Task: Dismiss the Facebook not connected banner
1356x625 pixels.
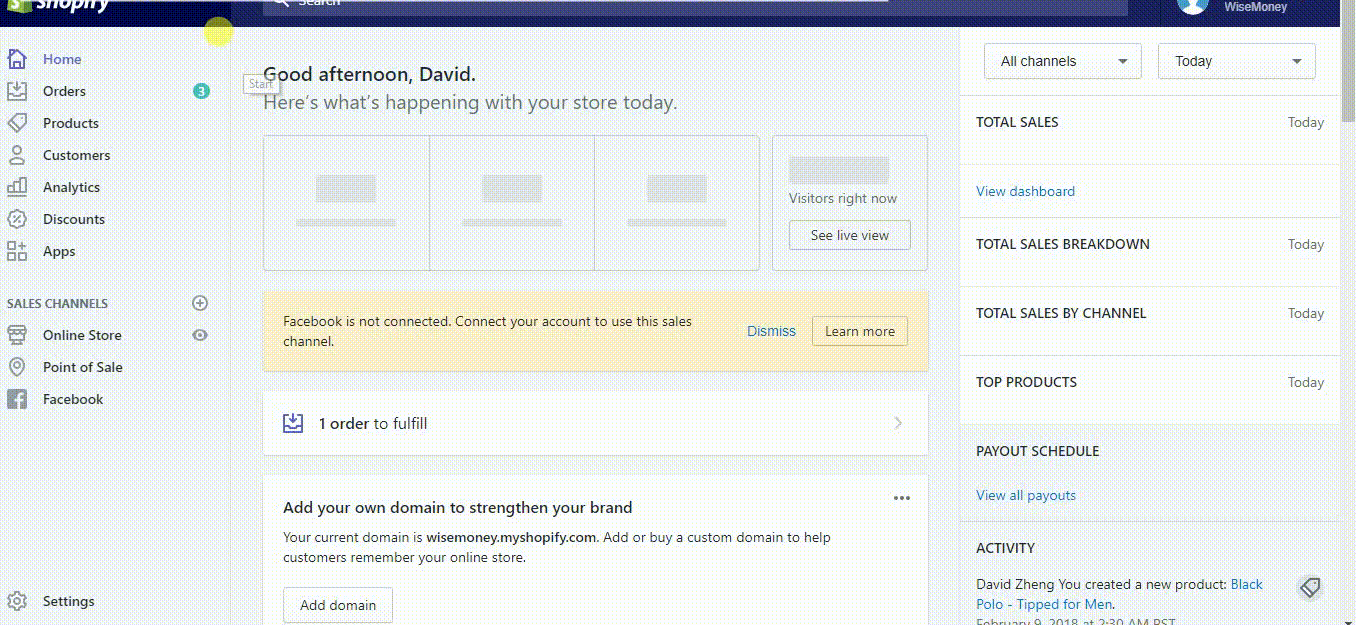Action: point(771,331)
